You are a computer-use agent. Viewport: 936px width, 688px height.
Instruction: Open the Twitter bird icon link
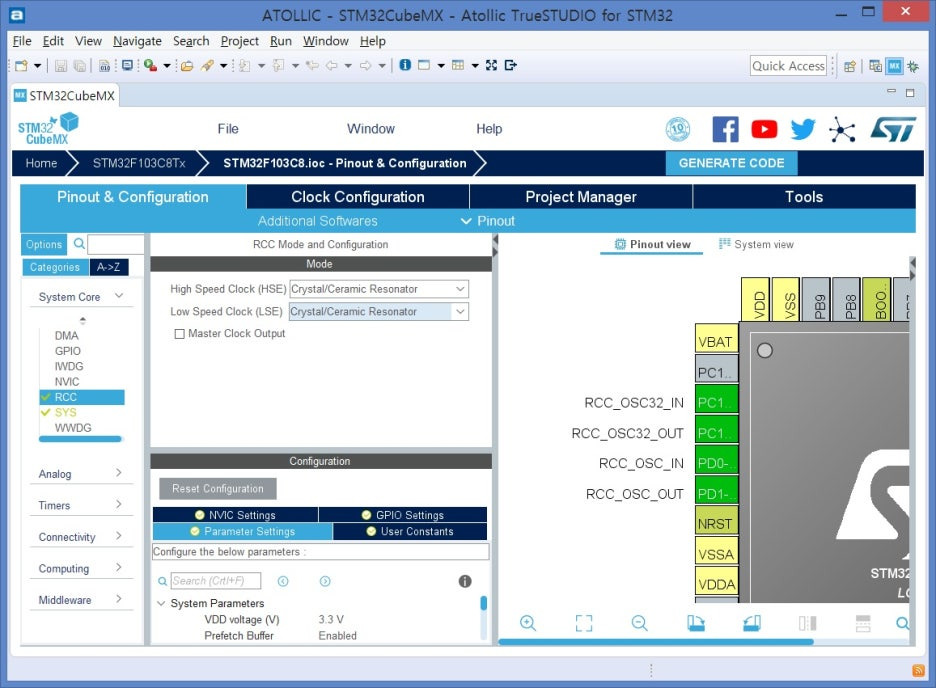tap(803, 129)
